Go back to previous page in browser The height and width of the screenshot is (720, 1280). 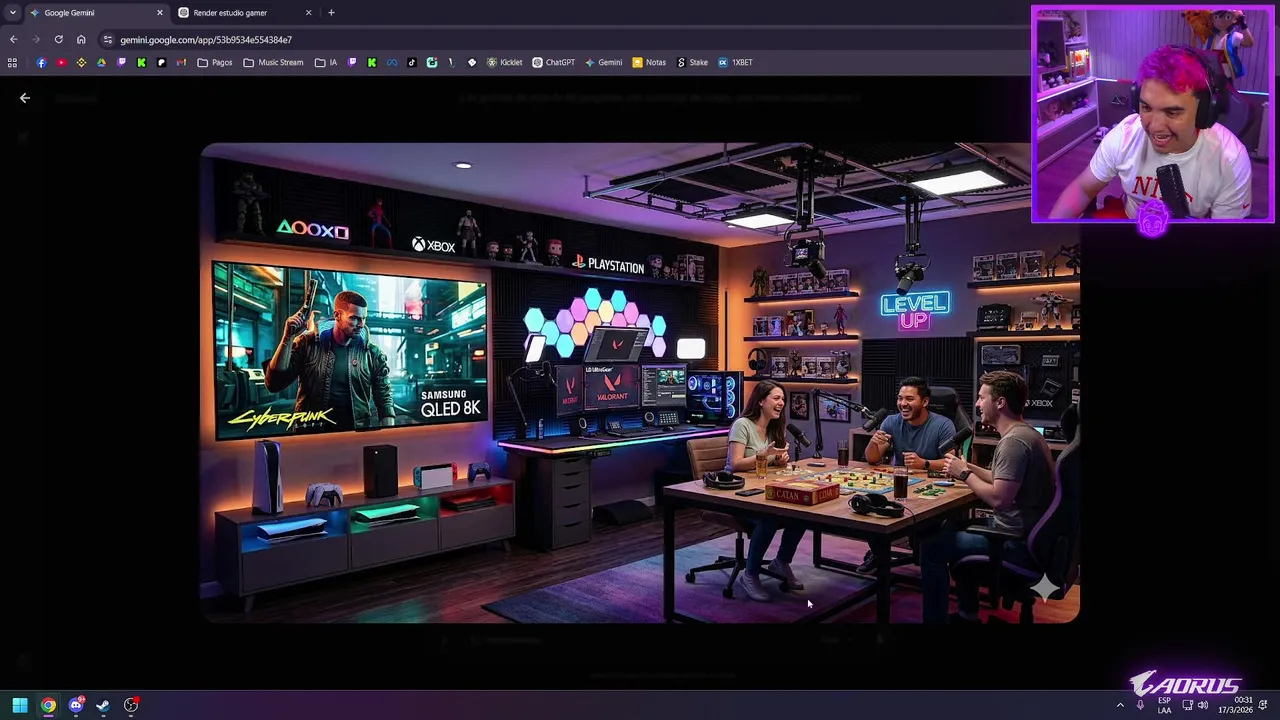(x=13, y=40)
